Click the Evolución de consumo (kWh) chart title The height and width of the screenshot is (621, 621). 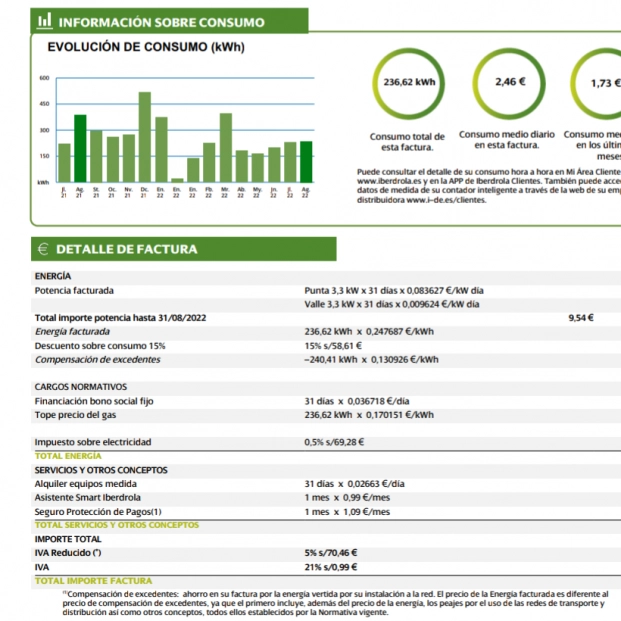(146, 47)
